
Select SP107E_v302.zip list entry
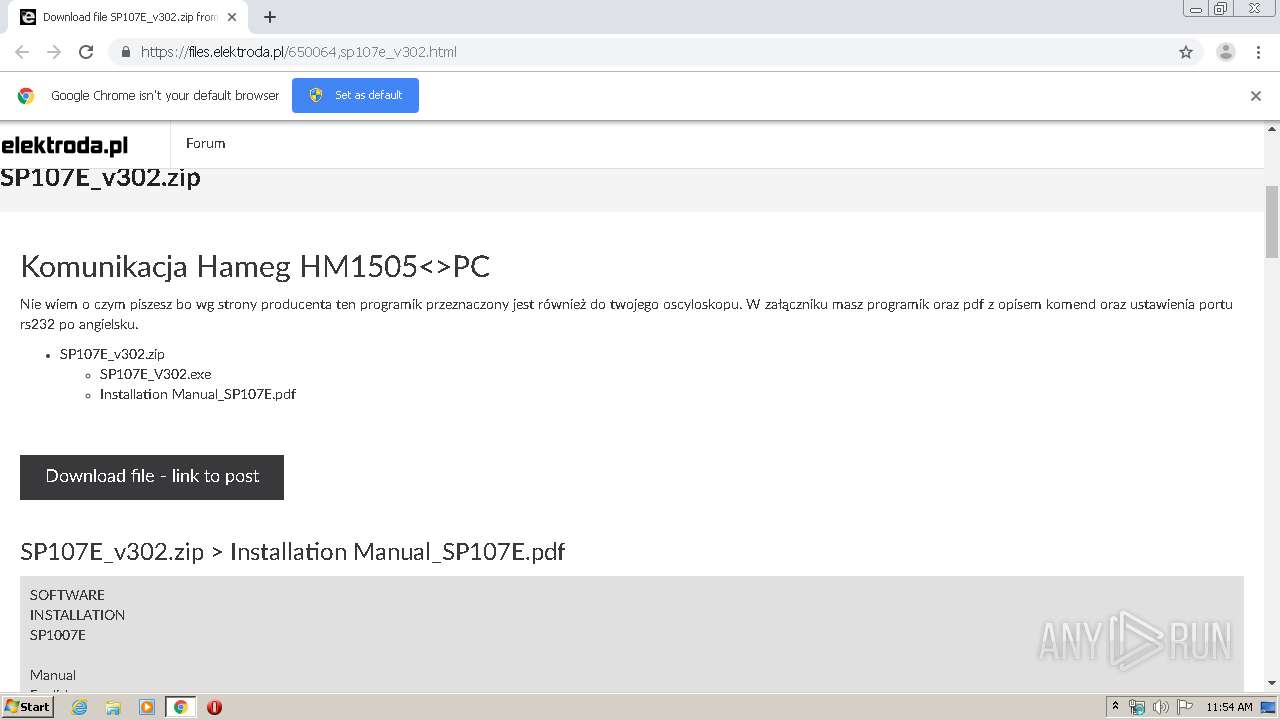pyautogui.click(x=112, y=354)
